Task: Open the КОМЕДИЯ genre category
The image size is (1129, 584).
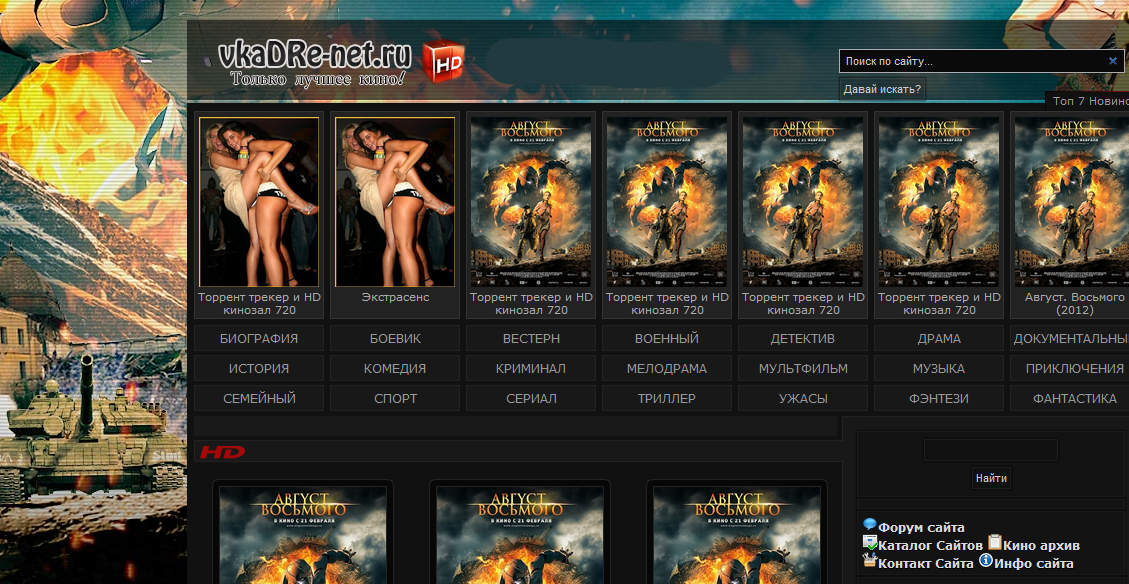Action: click(395, 369)
